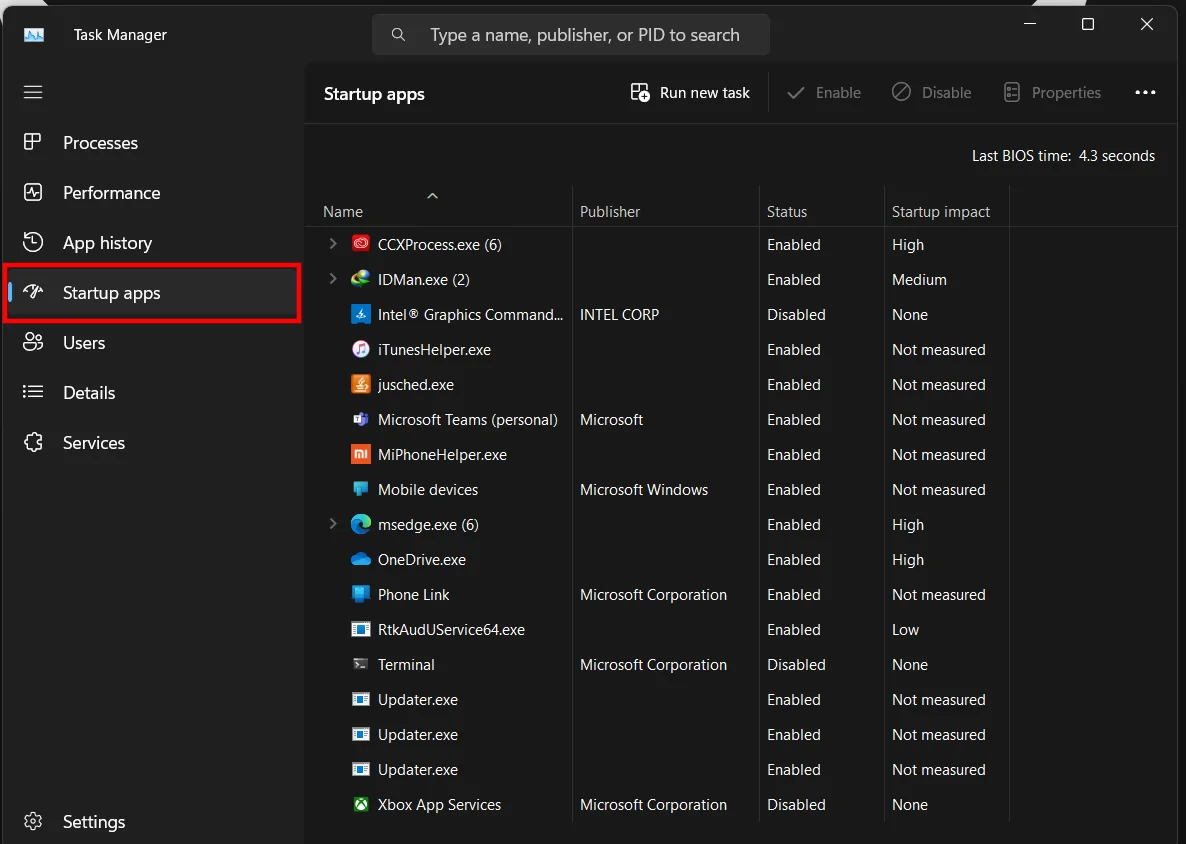Open the Processes tab
Screen dimensions: 1186x844
click(x=100, y=143)
